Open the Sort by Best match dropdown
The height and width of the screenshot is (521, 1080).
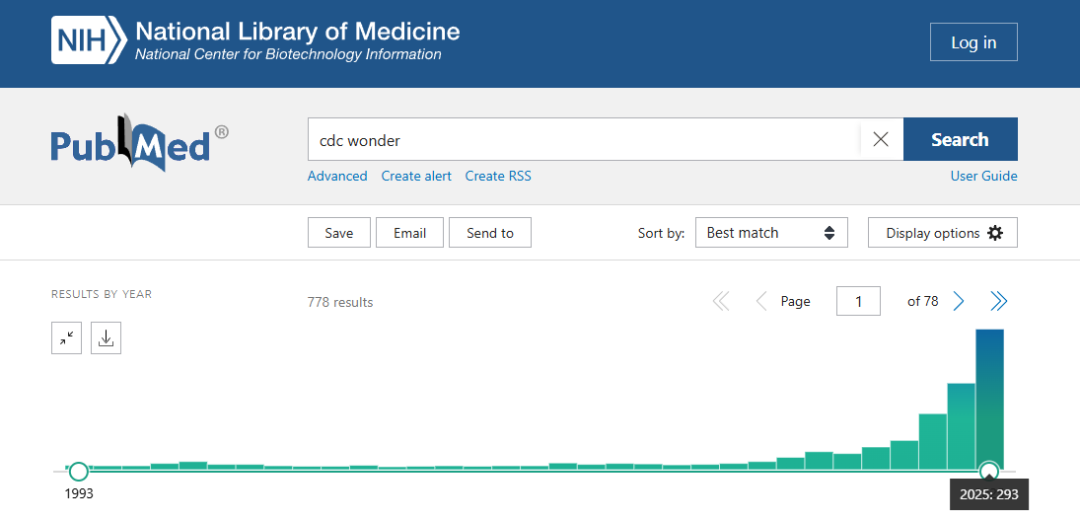point(771,233)
